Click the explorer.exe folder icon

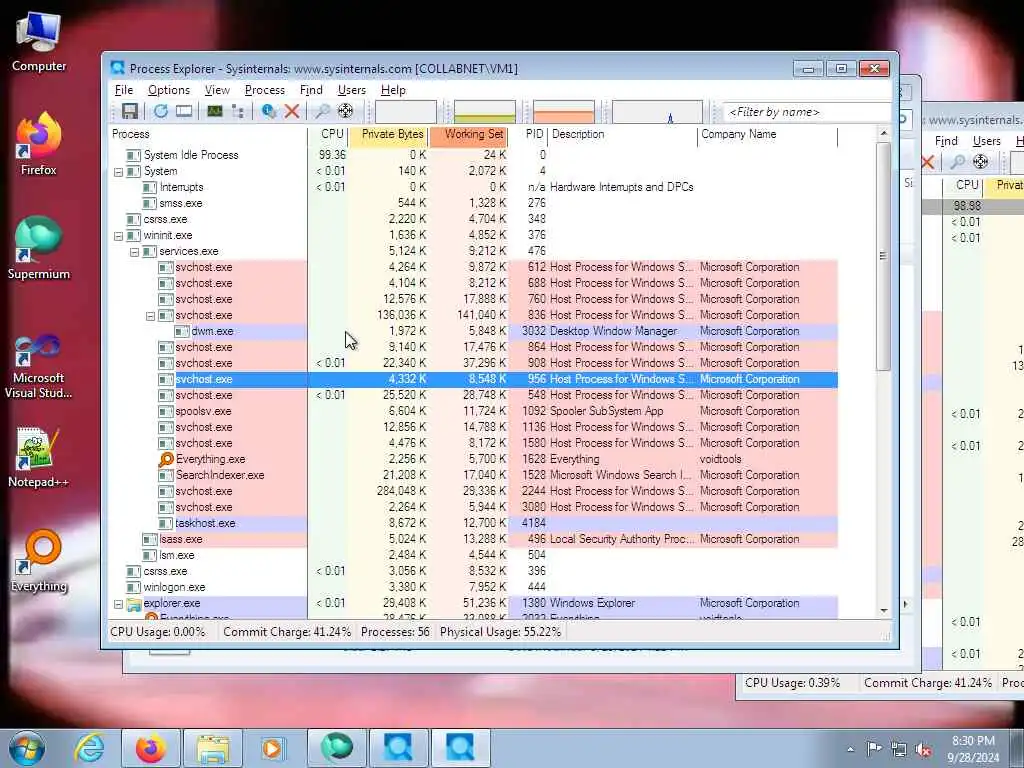134,604
